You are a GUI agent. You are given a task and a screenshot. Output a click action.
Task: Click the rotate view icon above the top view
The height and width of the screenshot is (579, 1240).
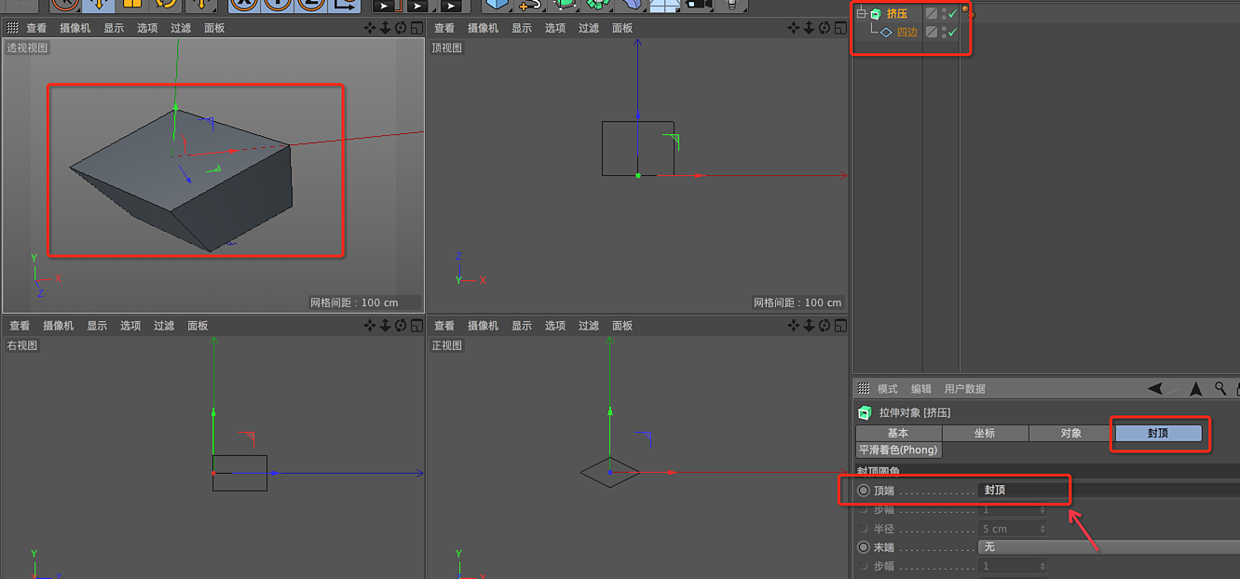click(824, 29)
